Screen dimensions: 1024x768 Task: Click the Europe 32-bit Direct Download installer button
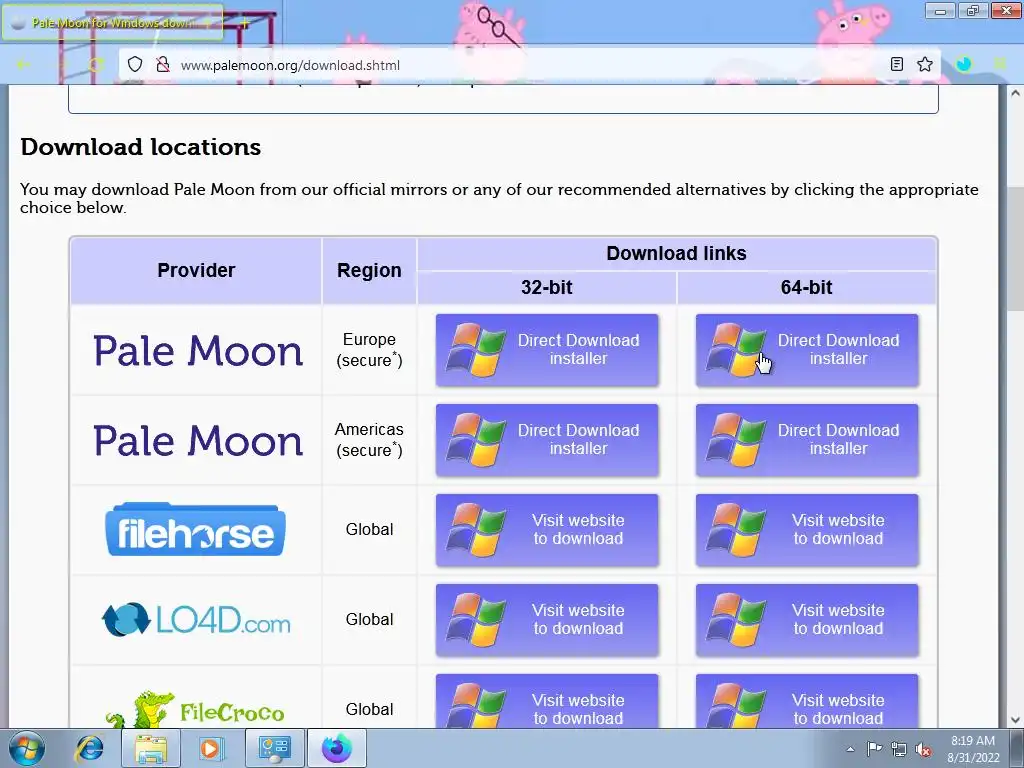click(x=547, y=350)
